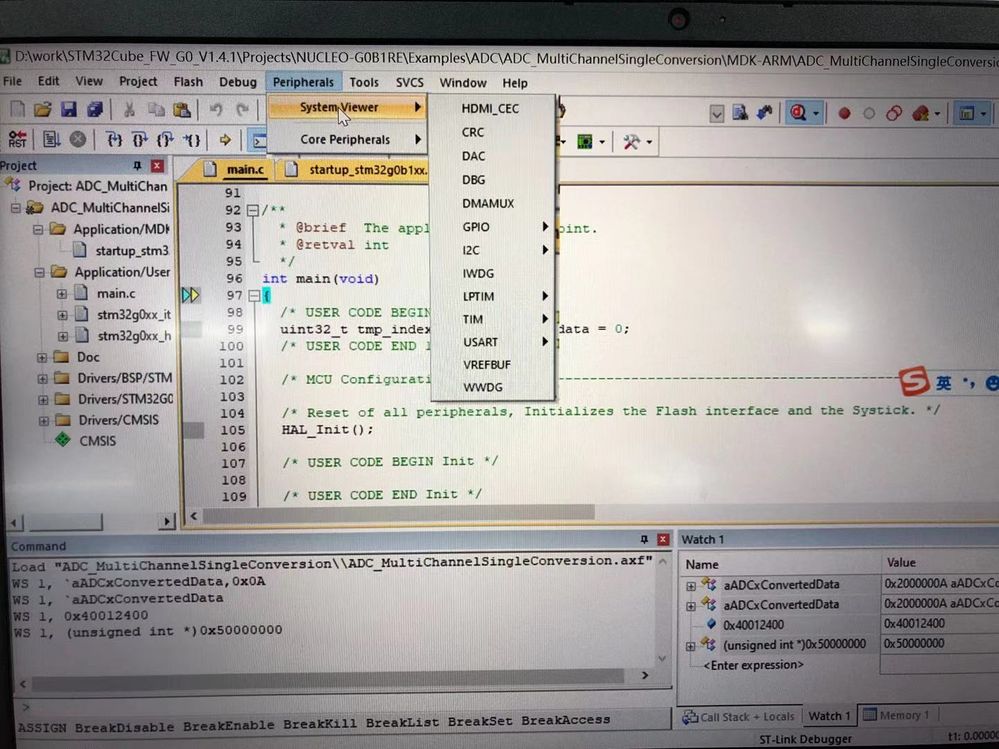
Task: Open the debug session dropdown arrow
Action: point(816,114)
